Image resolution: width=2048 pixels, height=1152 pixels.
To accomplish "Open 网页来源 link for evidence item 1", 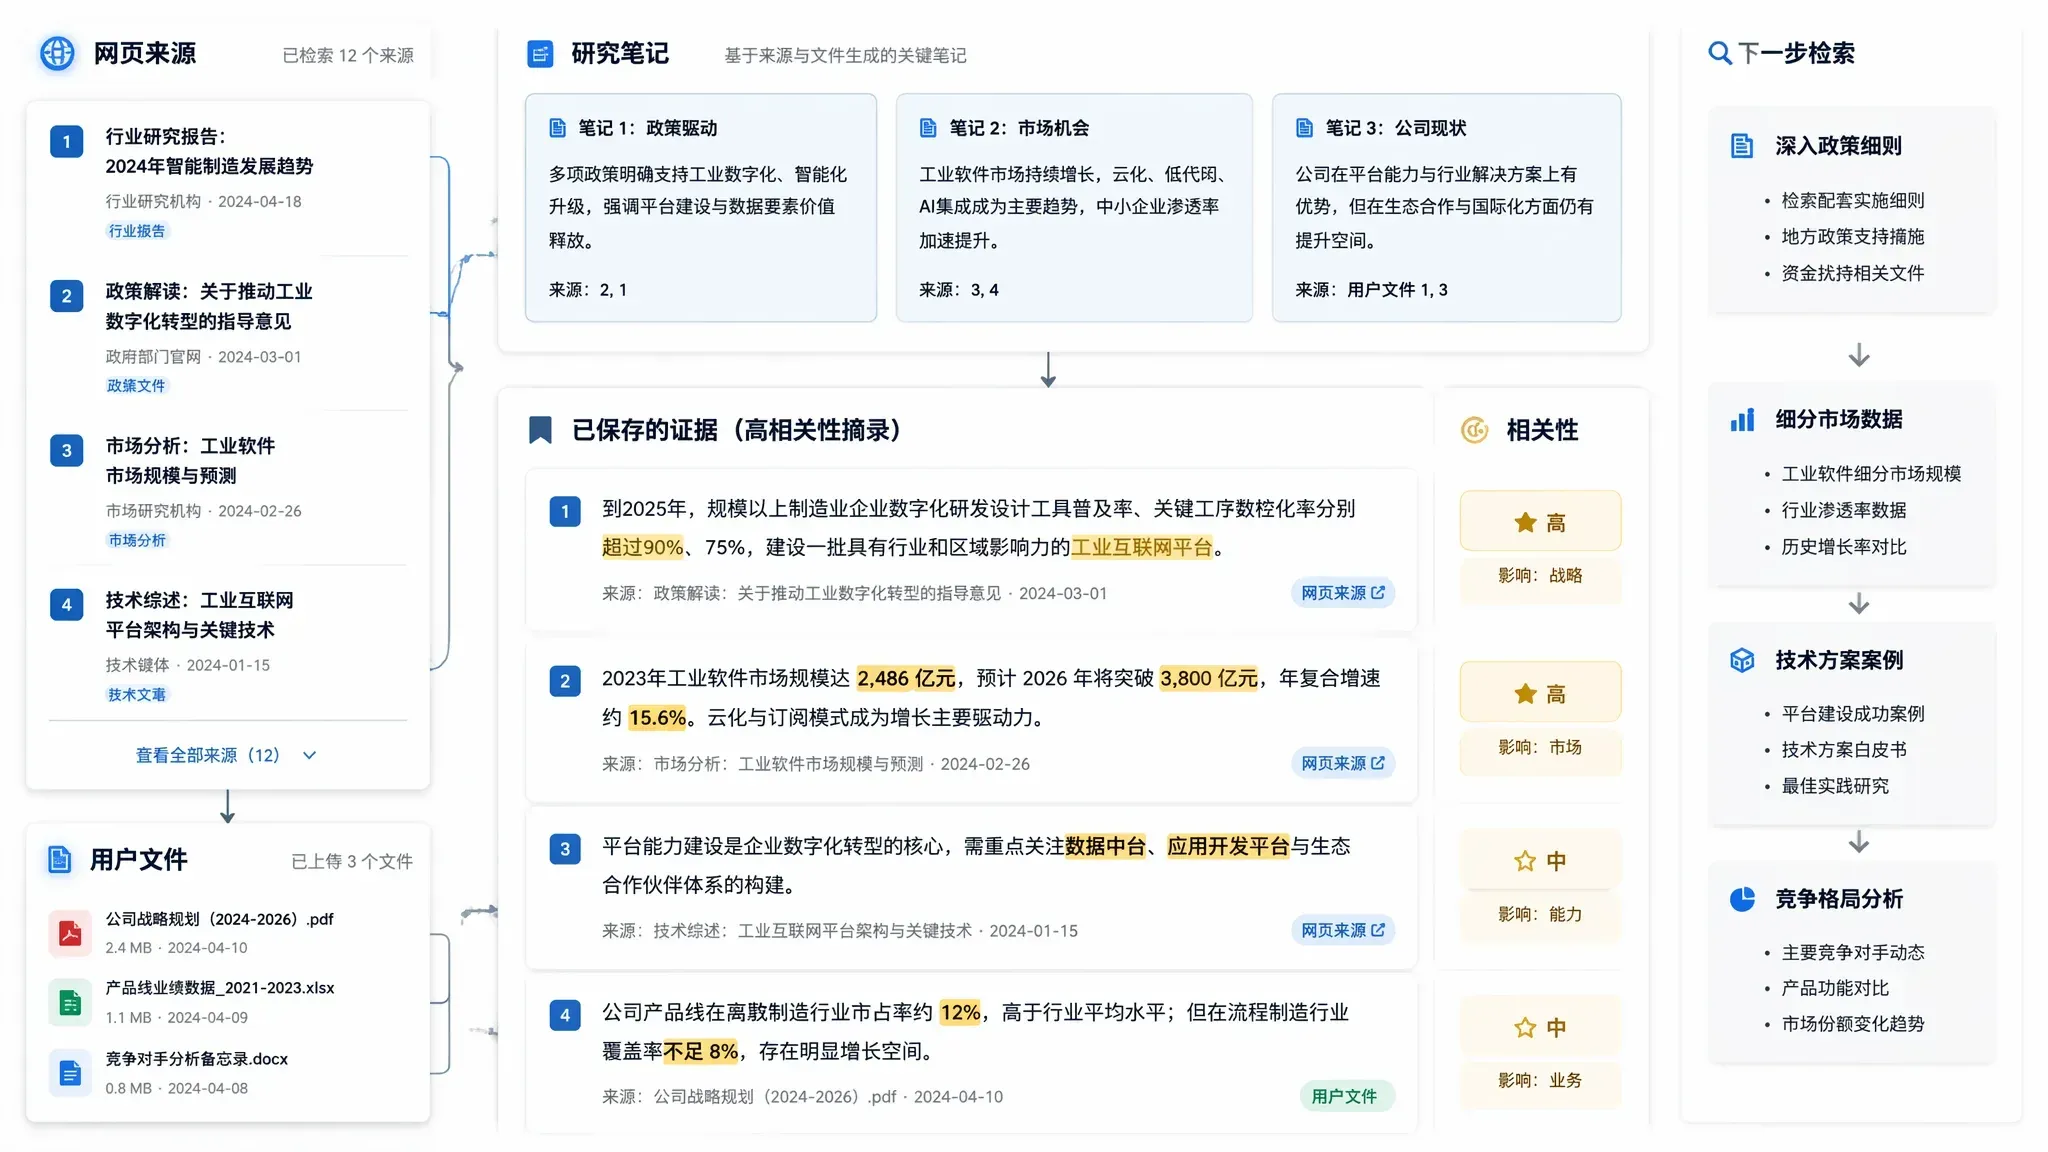I will click(1342, 593).
